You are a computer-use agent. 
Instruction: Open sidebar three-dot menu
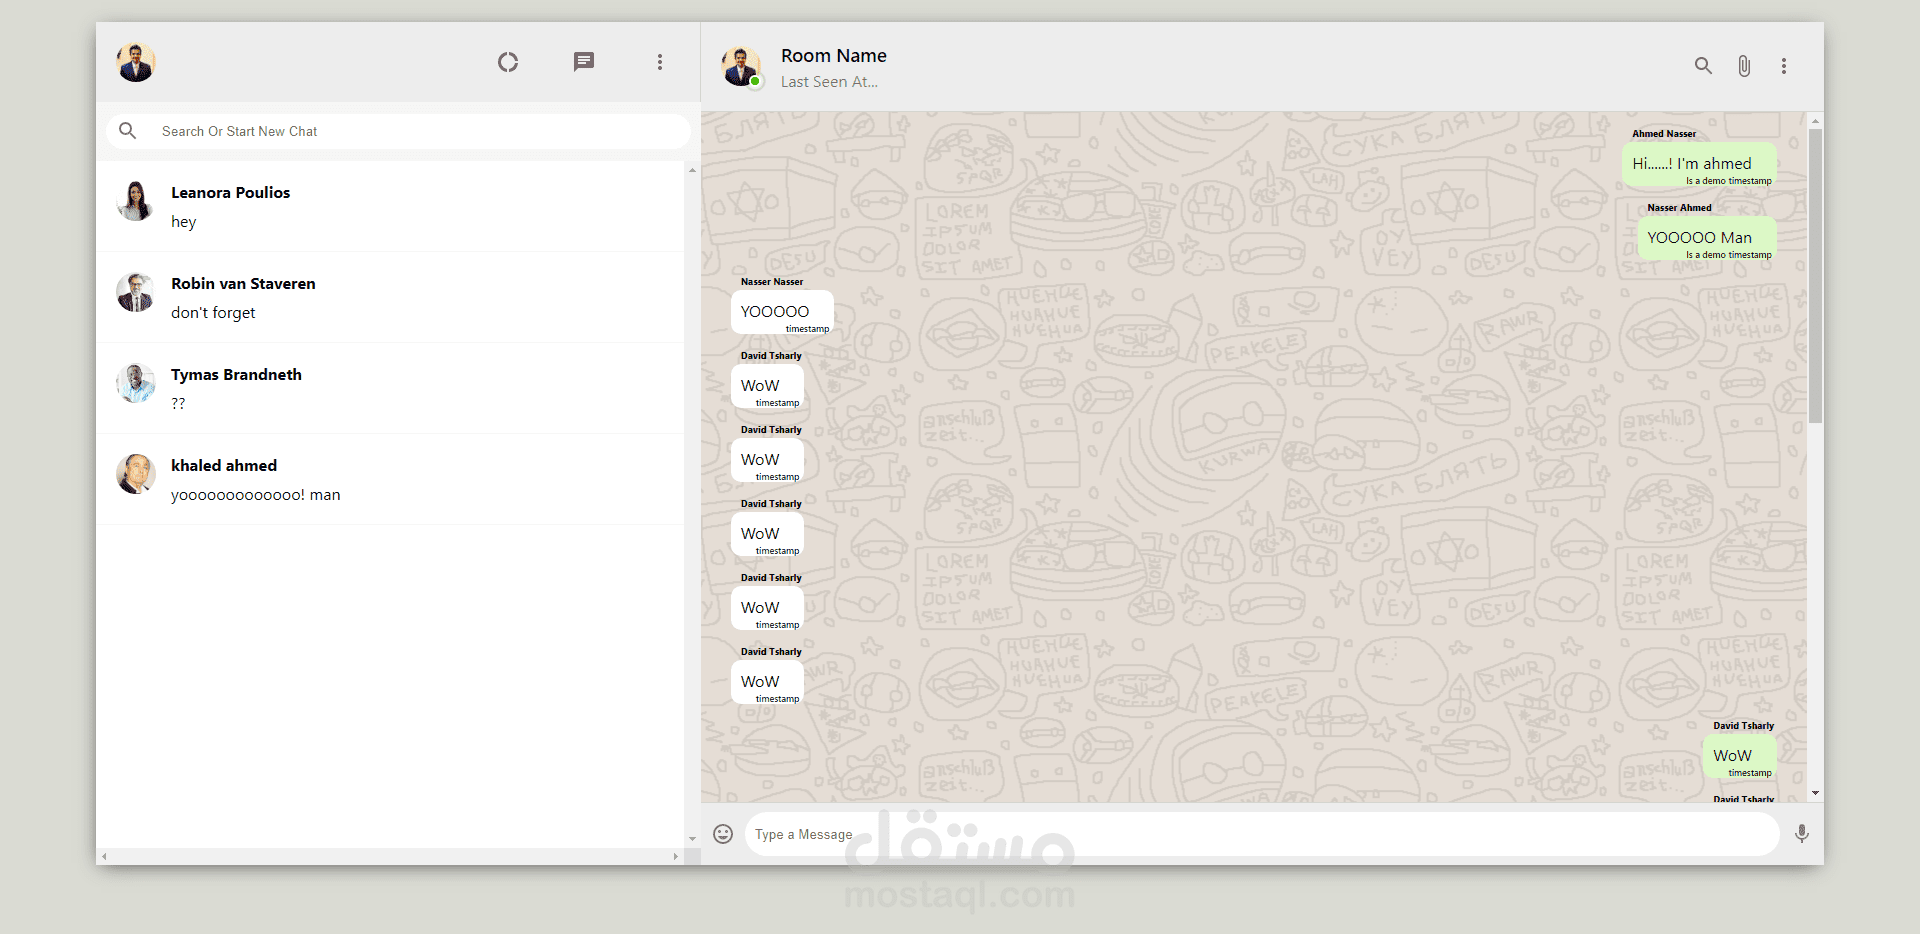660,62
